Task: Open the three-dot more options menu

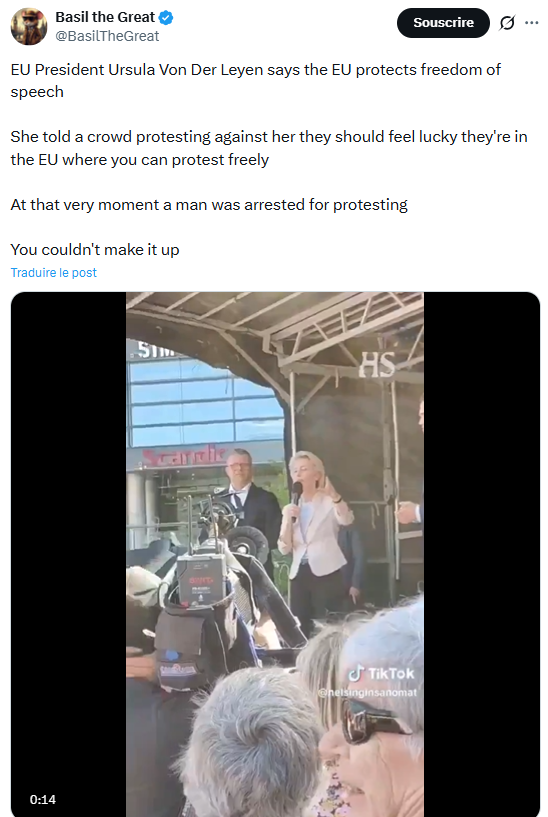Action: point(531,23)
